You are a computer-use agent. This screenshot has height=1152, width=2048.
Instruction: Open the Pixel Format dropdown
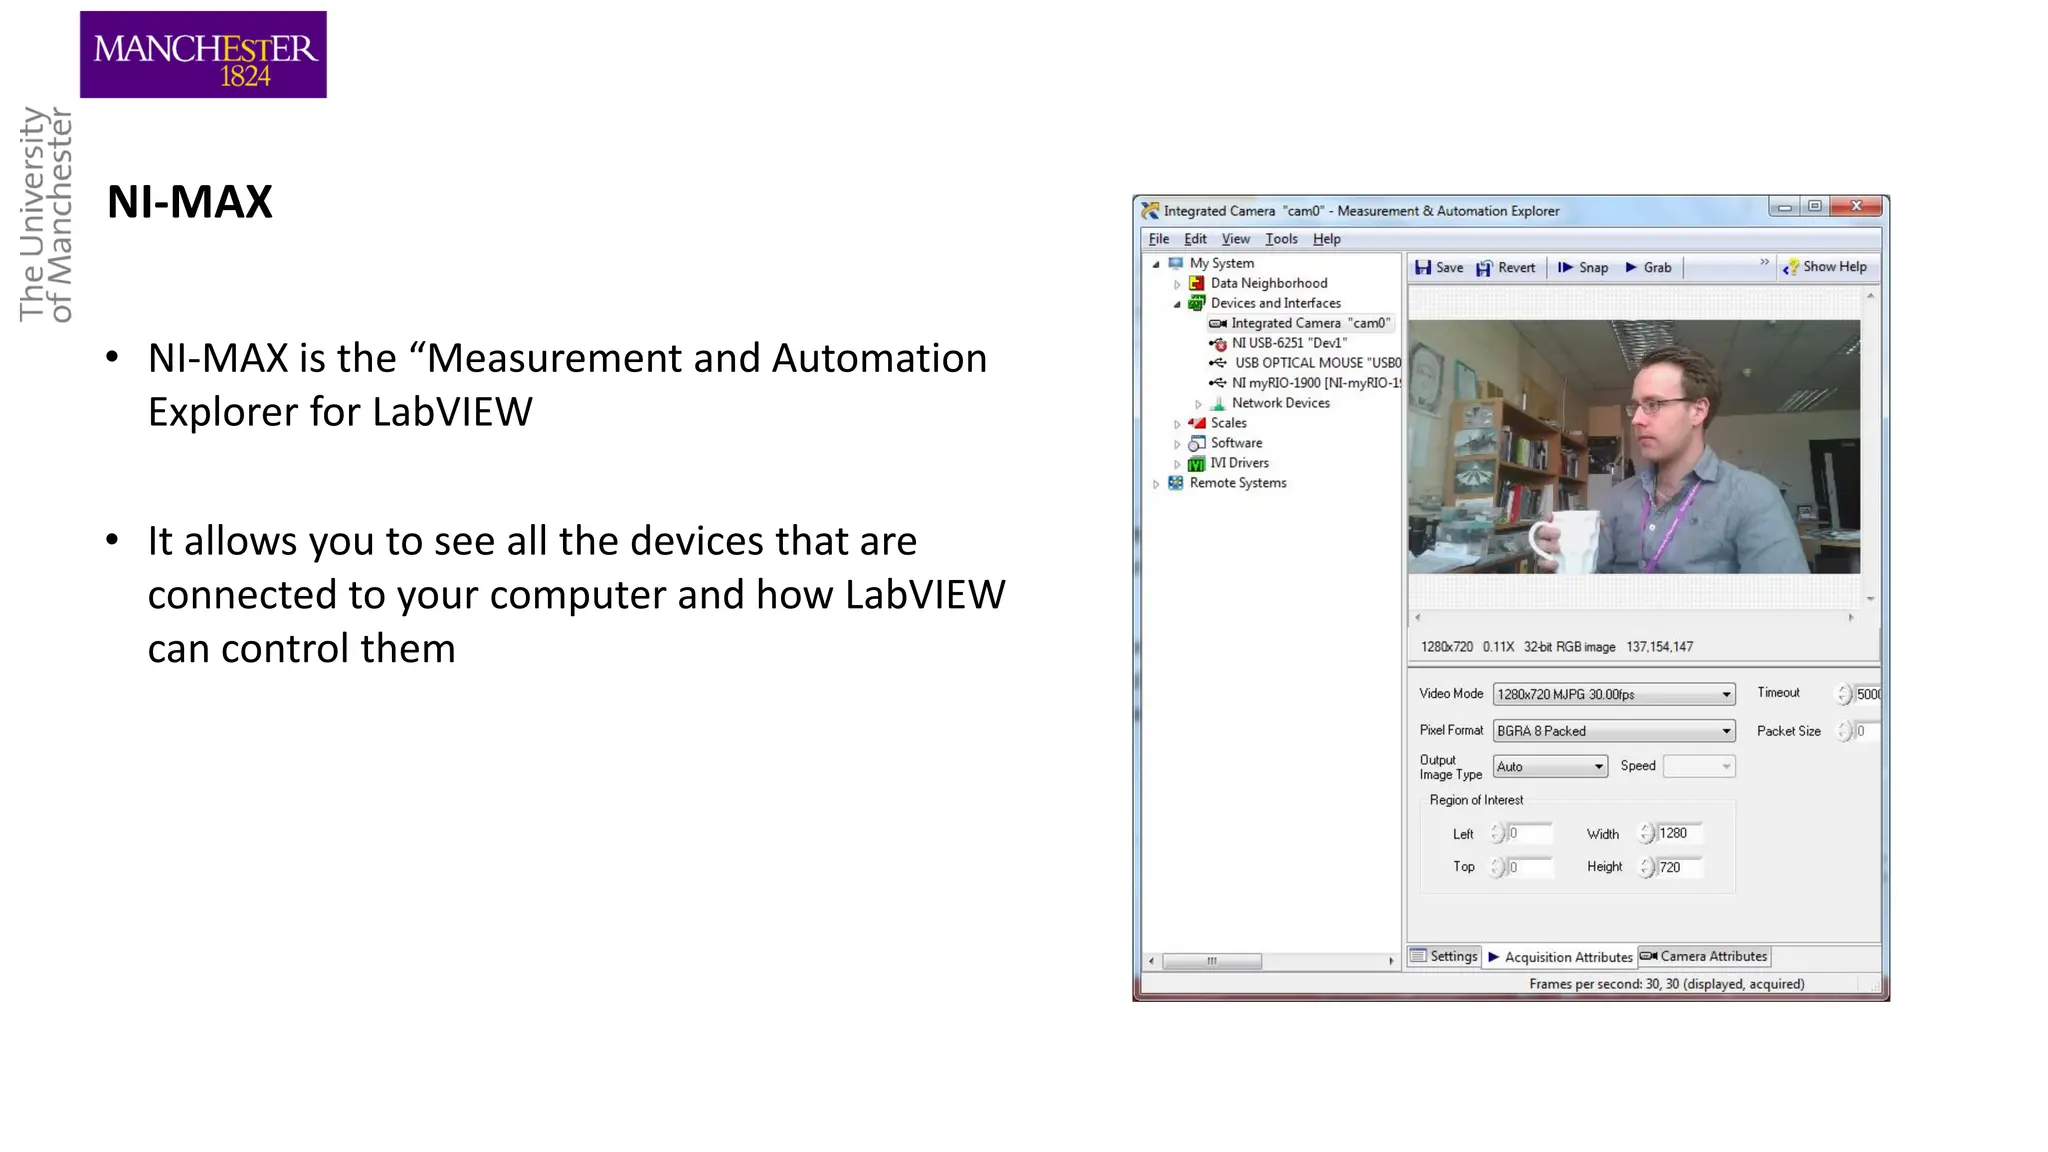pos(1614,731)
